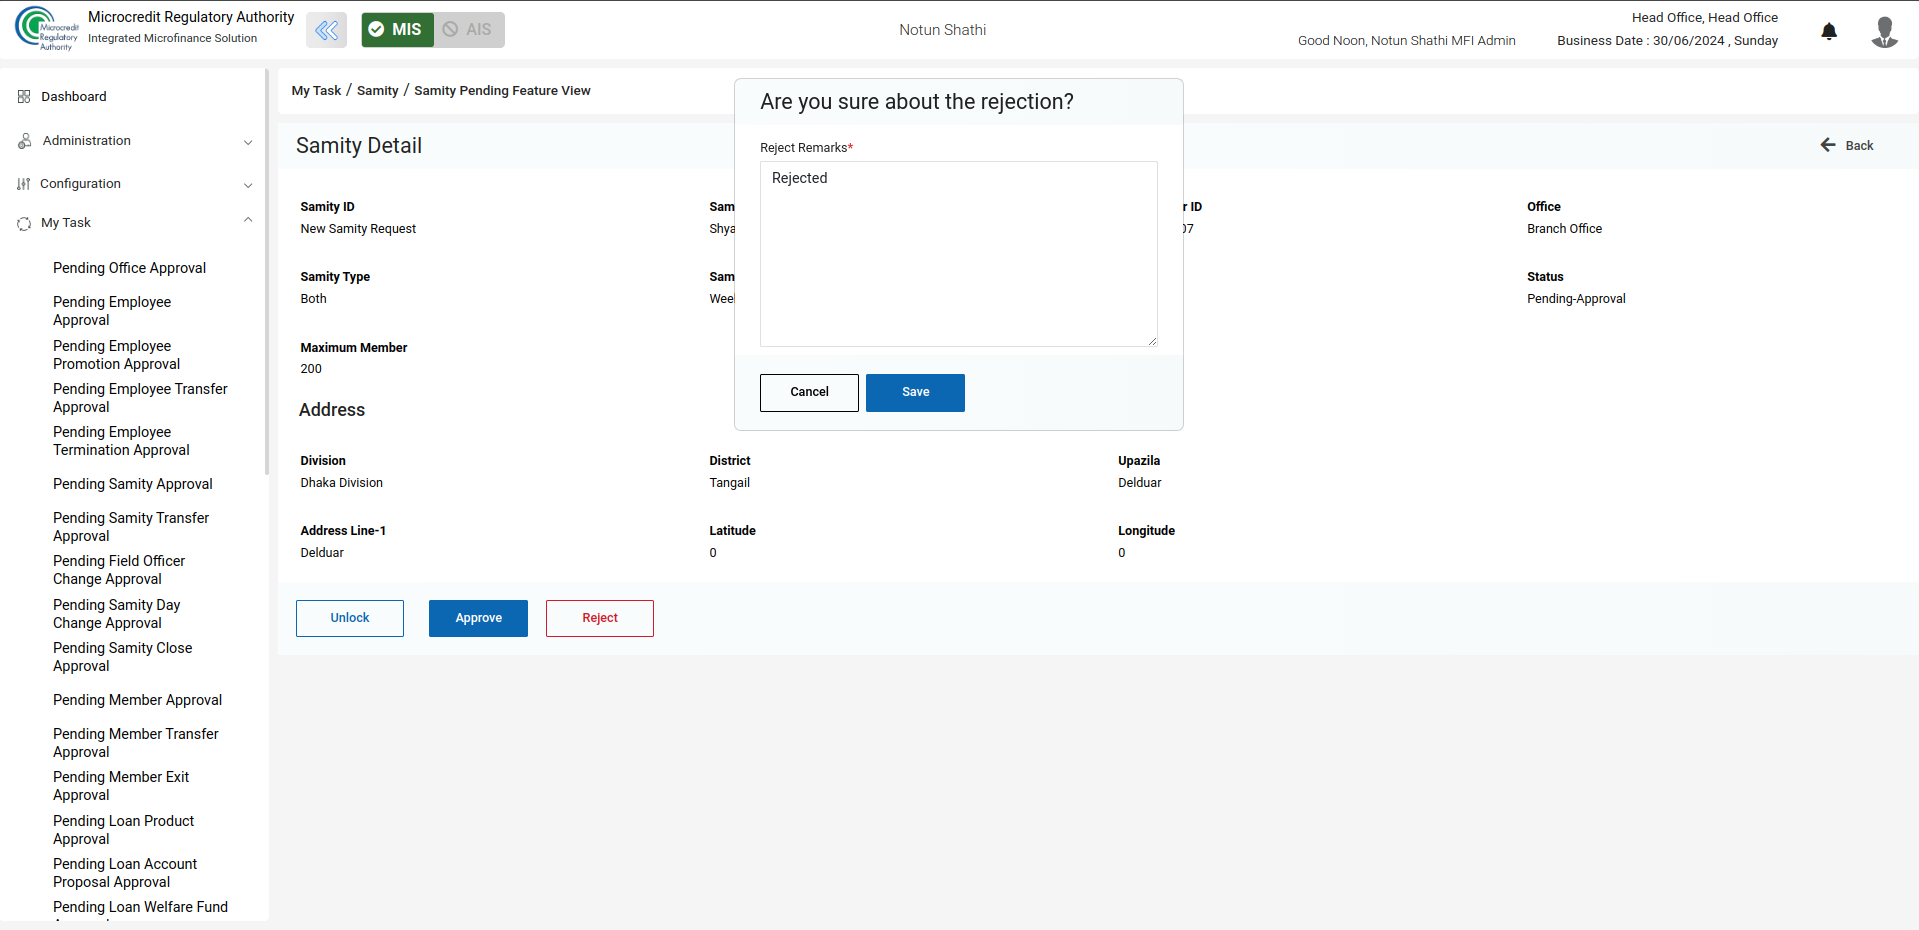Open the user profile avatar
The image size is (1919, 930).
(1884, 31)
